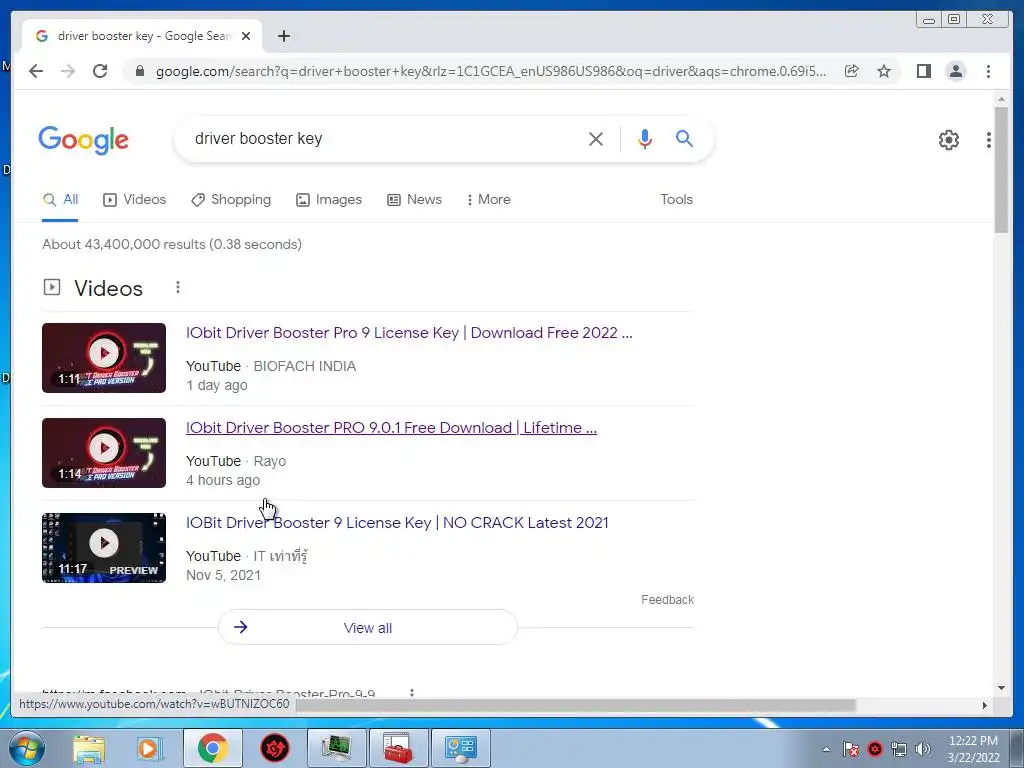This screenshot has height=768, width=1024.
Task: Click the red Driver Booster tray icon
Action: point(875,749)
